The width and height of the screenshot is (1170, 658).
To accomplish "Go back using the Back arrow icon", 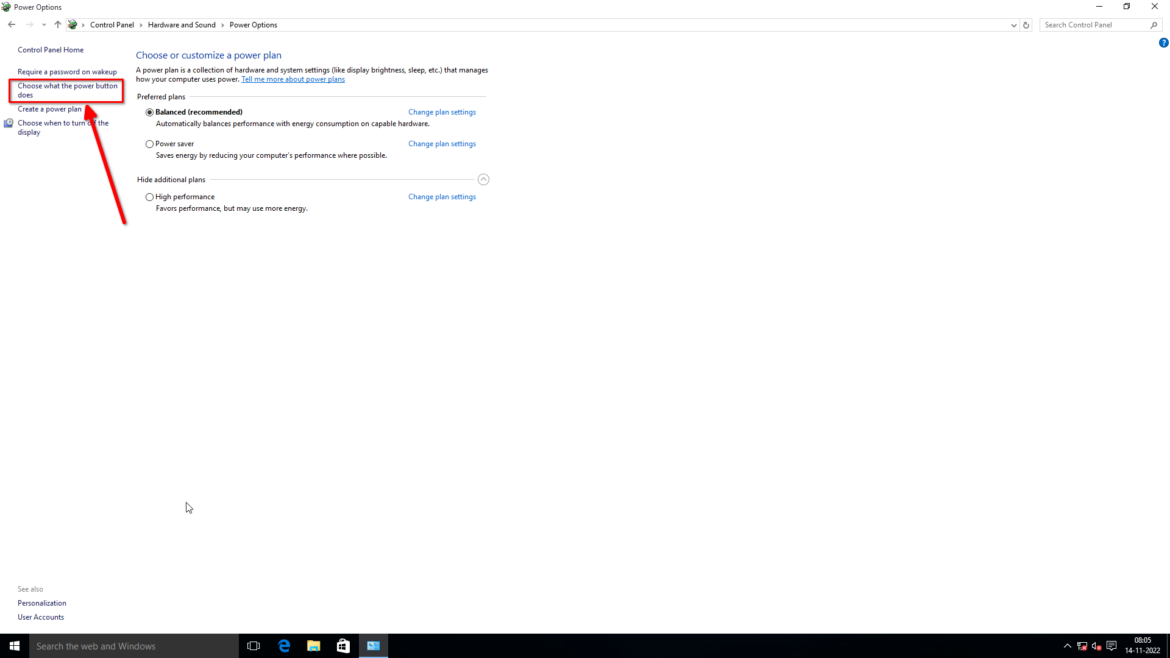I will point(12,25).
